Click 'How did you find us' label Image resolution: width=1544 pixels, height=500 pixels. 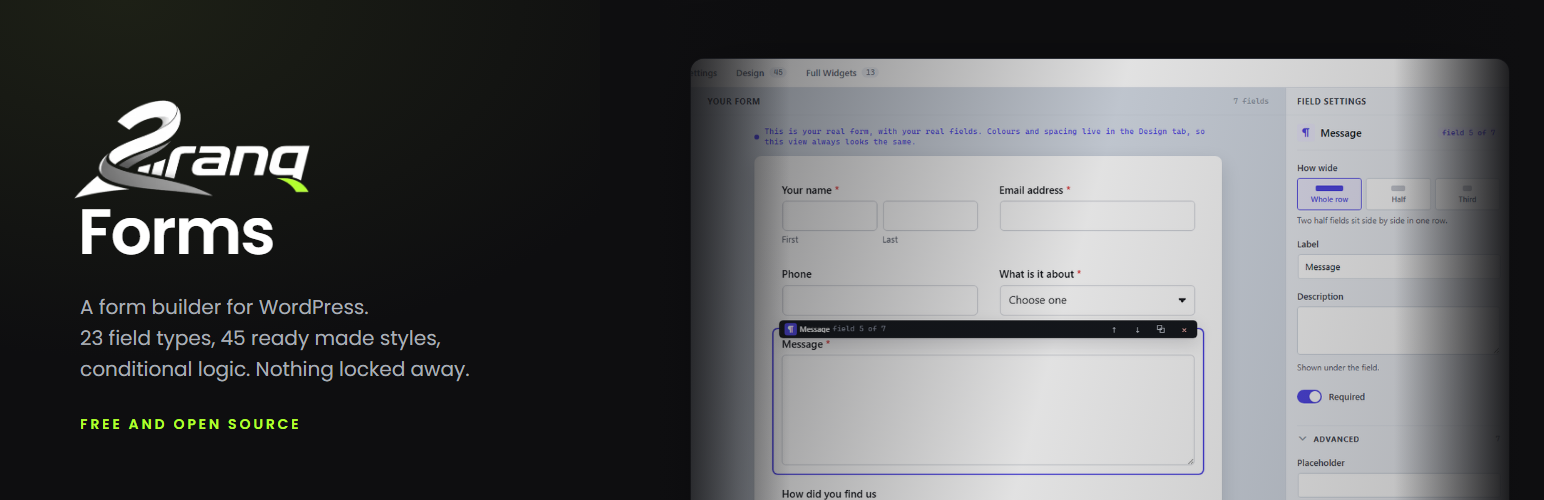point(829,493)
